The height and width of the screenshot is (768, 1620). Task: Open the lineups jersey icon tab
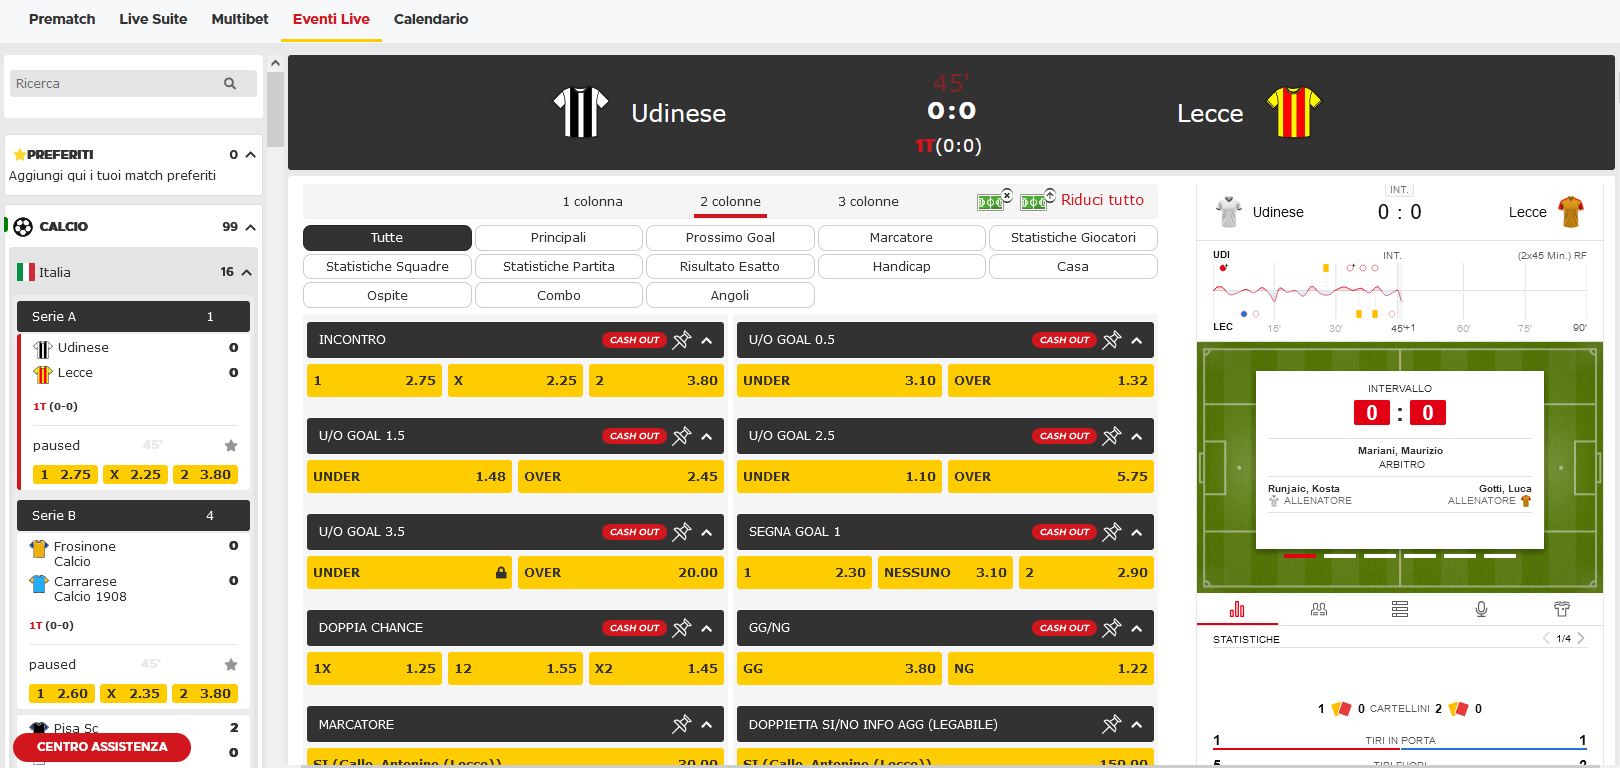click(1562, 609)
